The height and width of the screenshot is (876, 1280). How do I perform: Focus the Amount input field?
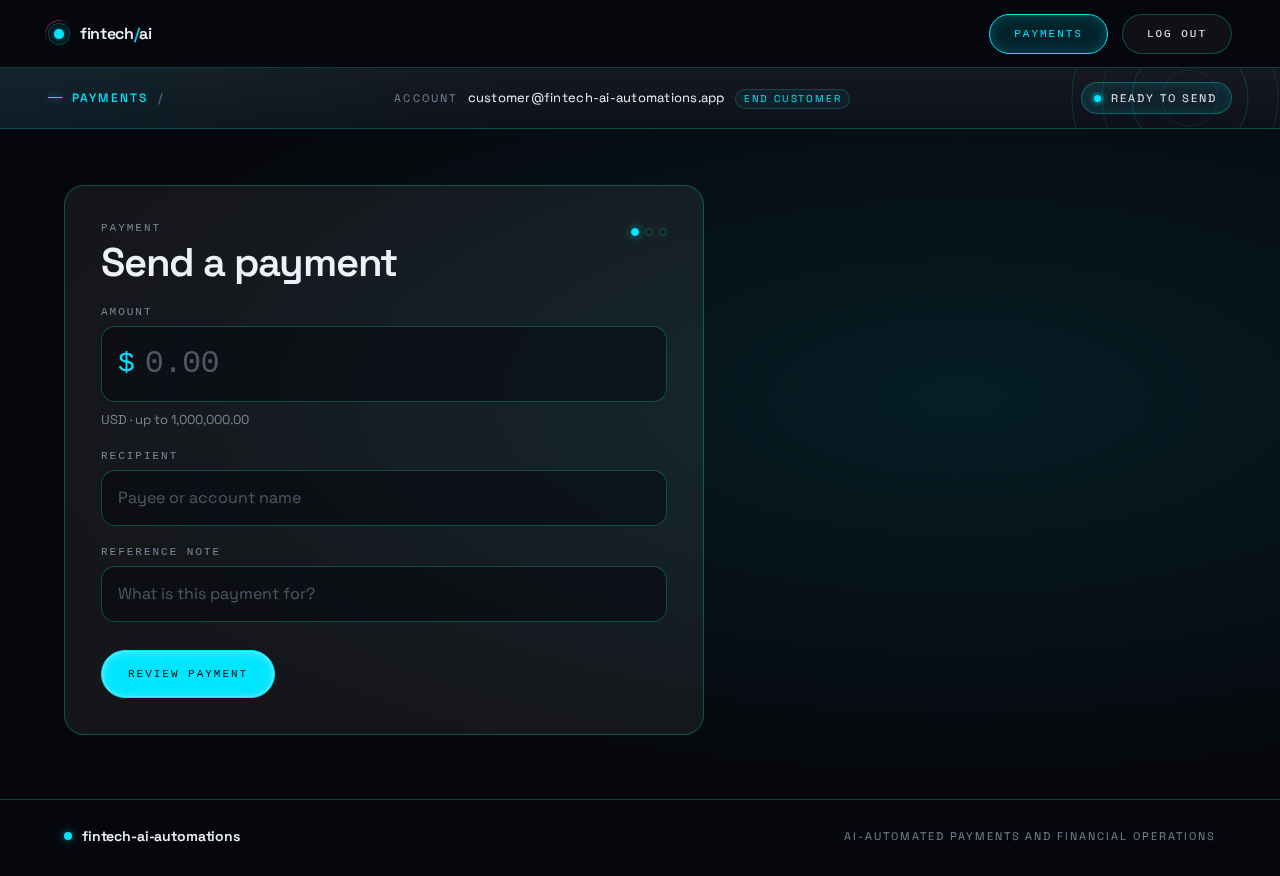point(384,364)
